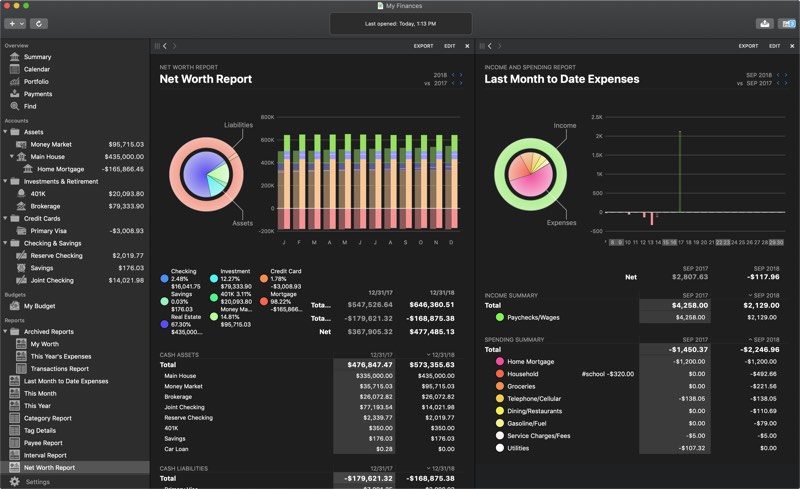This screenshot has height=489, width=800.
Task: Collapse the Investments & Retirement group
Action: (6, 181)
